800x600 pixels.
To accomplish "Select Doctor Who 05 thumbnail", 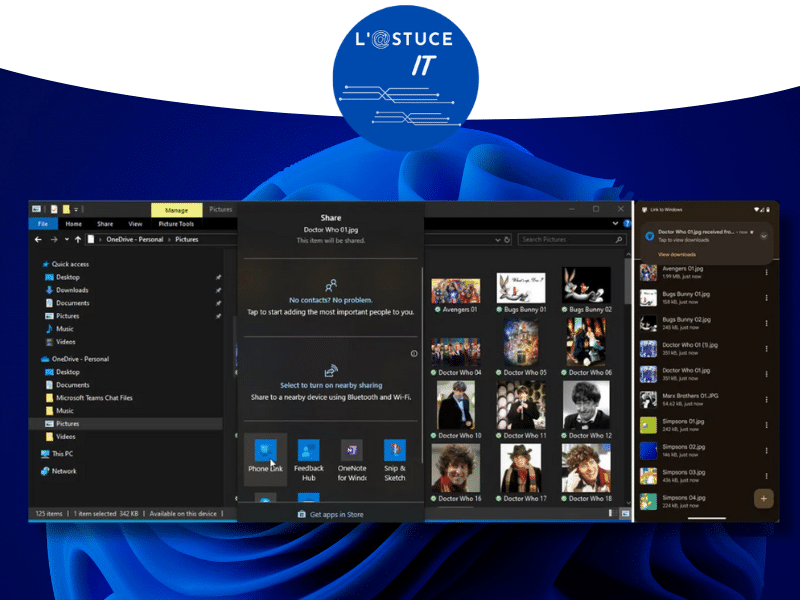I will [x=521, y=347].
